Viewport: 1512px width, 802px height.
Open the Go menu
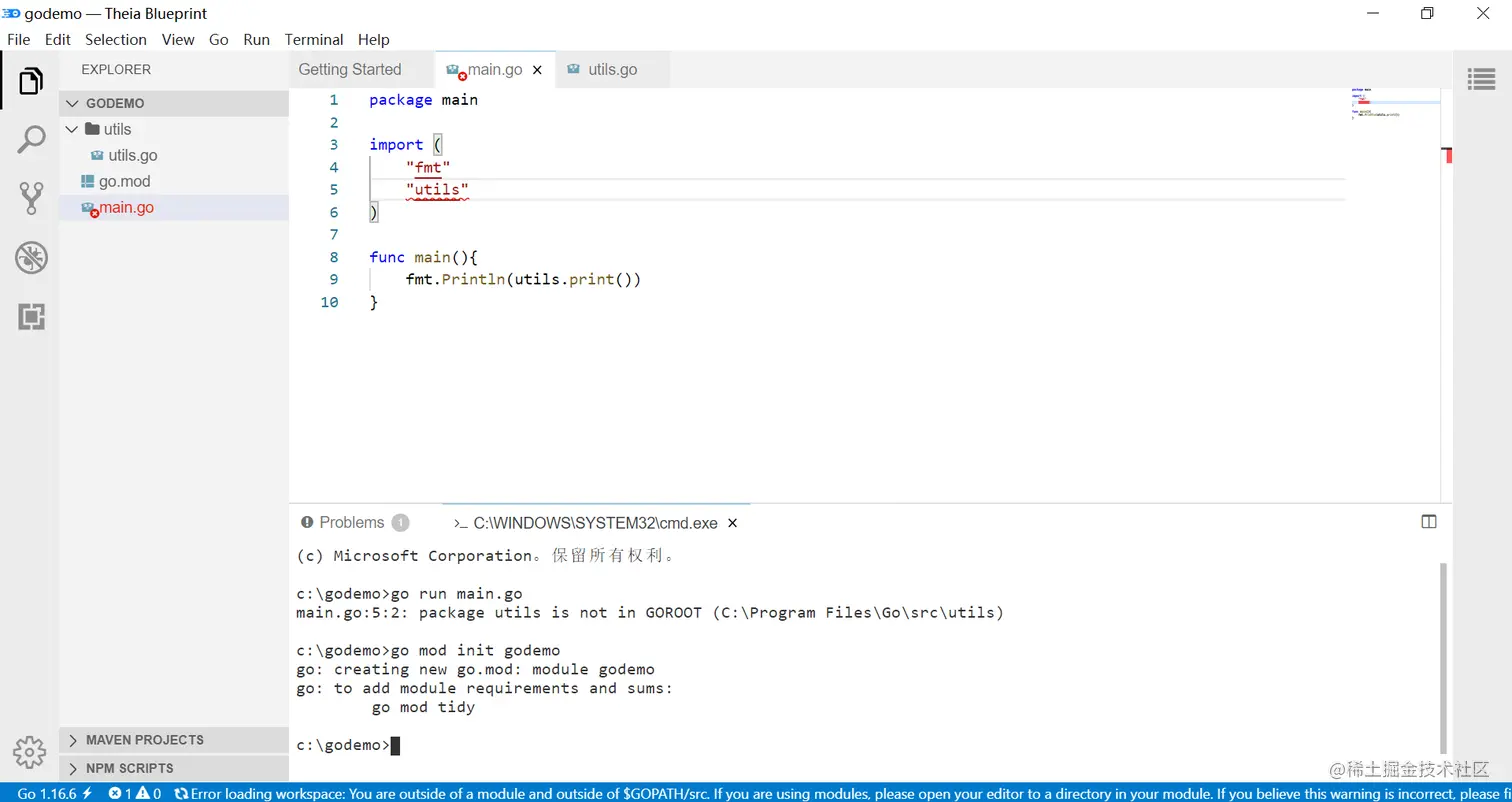tap(219, 40)
